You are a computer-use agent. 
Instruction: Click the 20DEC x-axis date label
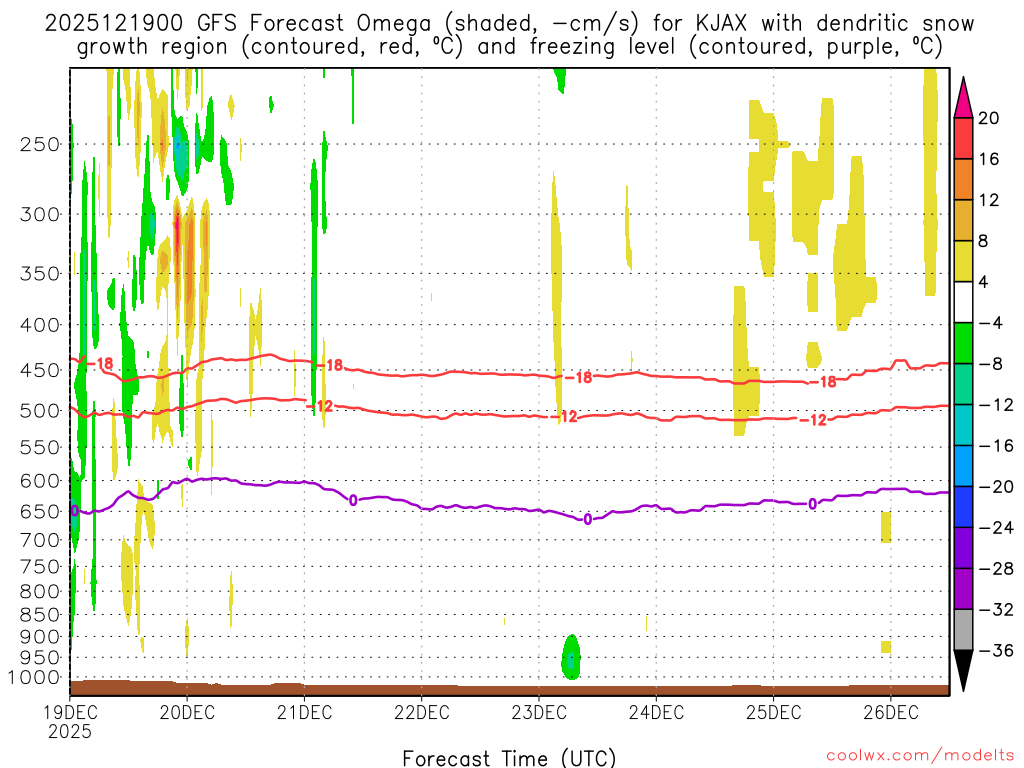pyautogui.click(x=187, y=712)
